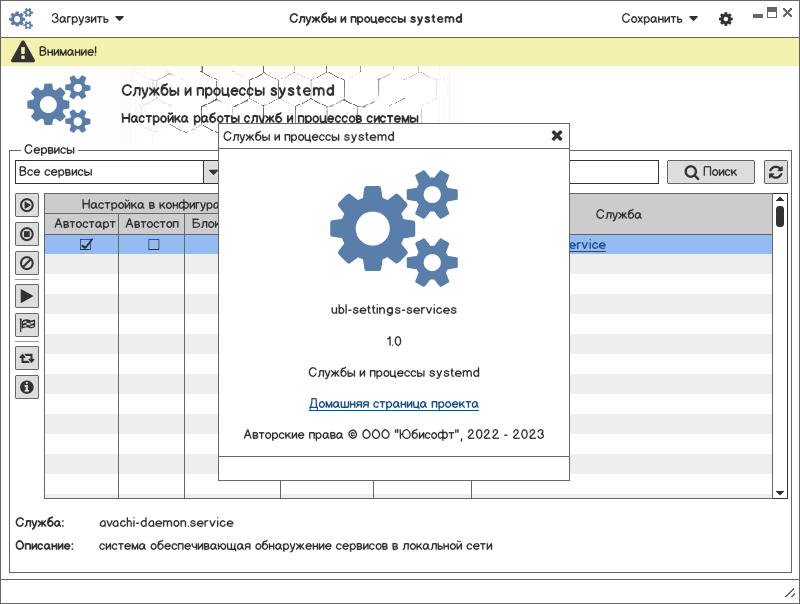Click the services list scrollbar down arrow

tap(780, 492)
